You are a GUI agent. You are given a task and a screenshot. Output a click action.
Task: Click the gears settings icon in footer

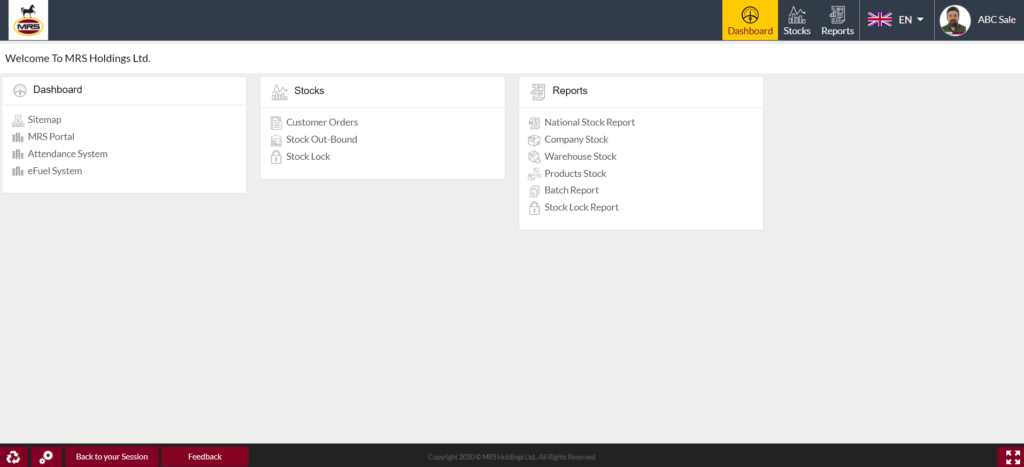(x=46, y=457)
